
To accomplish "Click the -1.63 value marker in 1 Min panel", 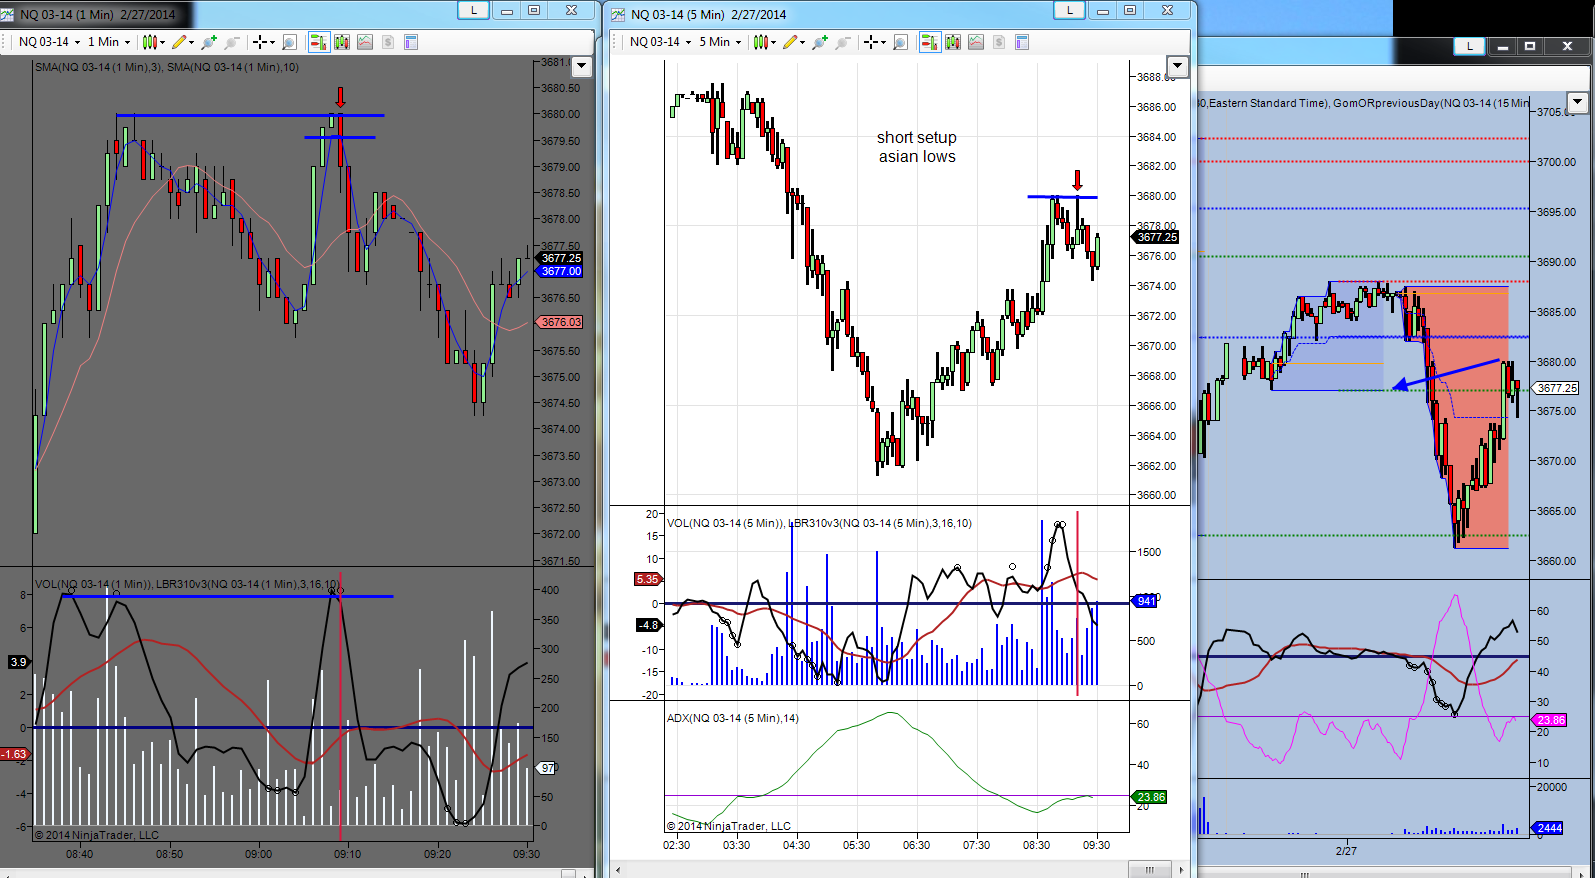I will click(x=15, y=754).
